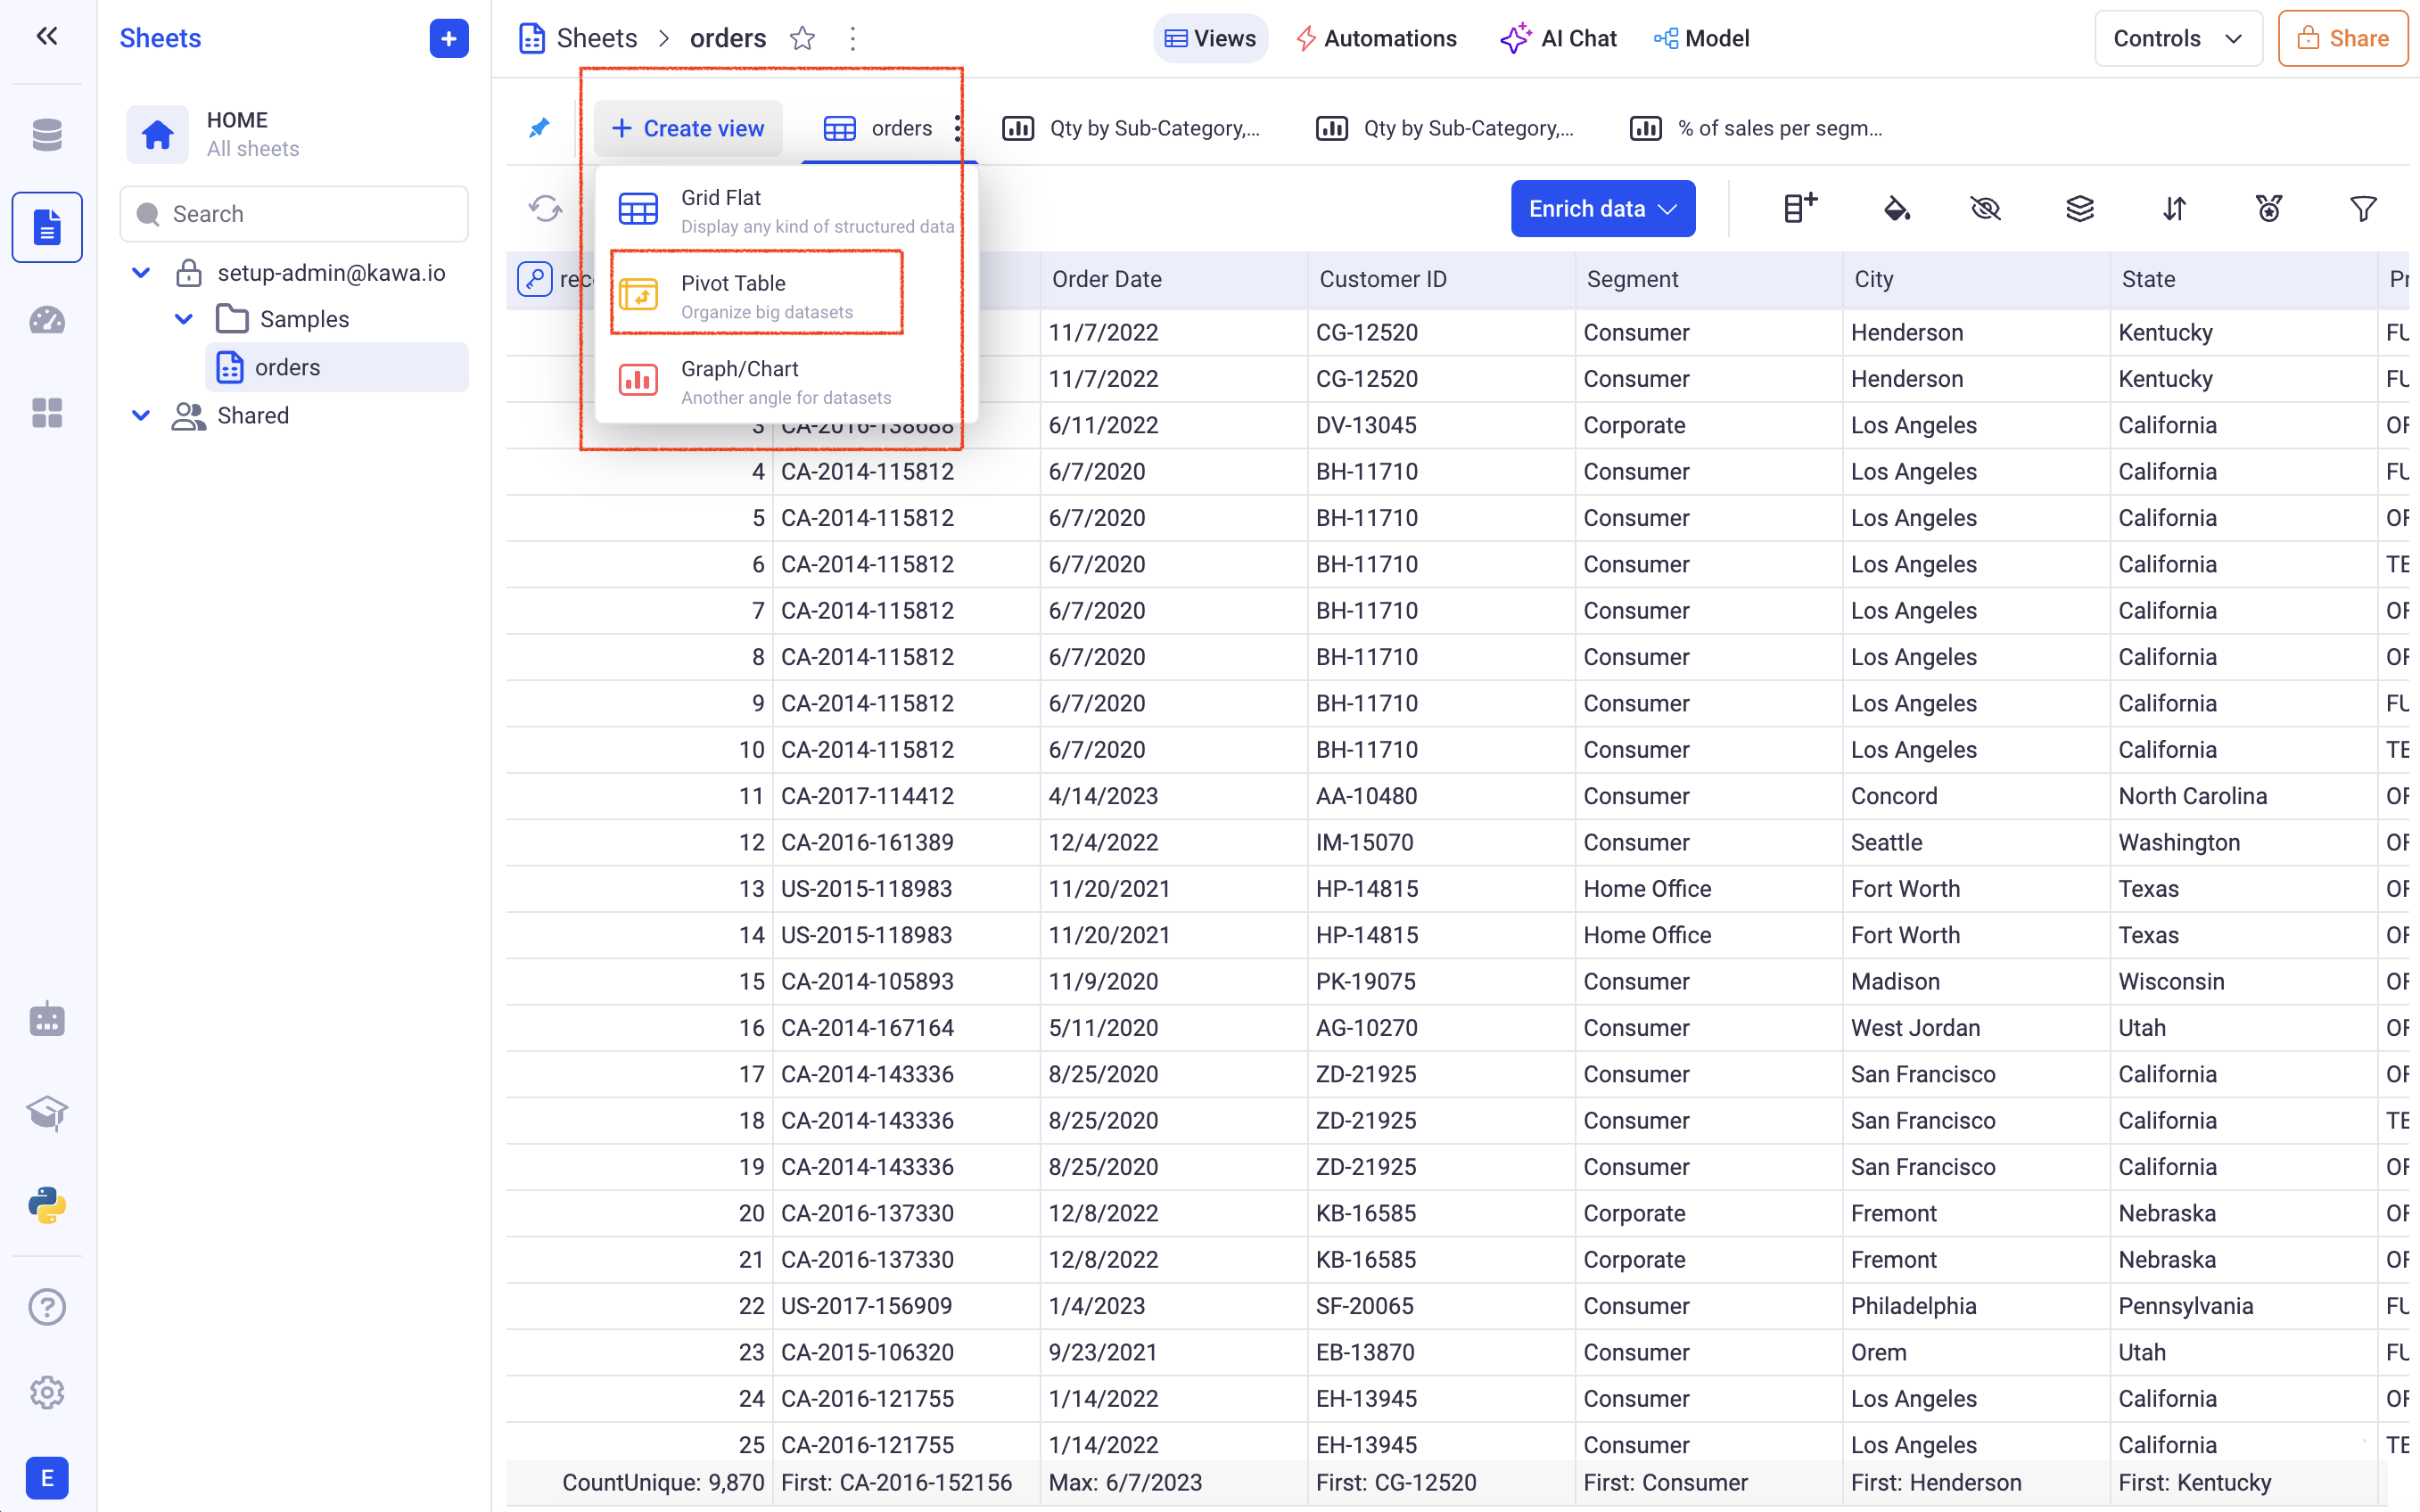Open the sort columns icon
The height and width of the screenshot is (1512, 2420).
[x=2174, y=209]
